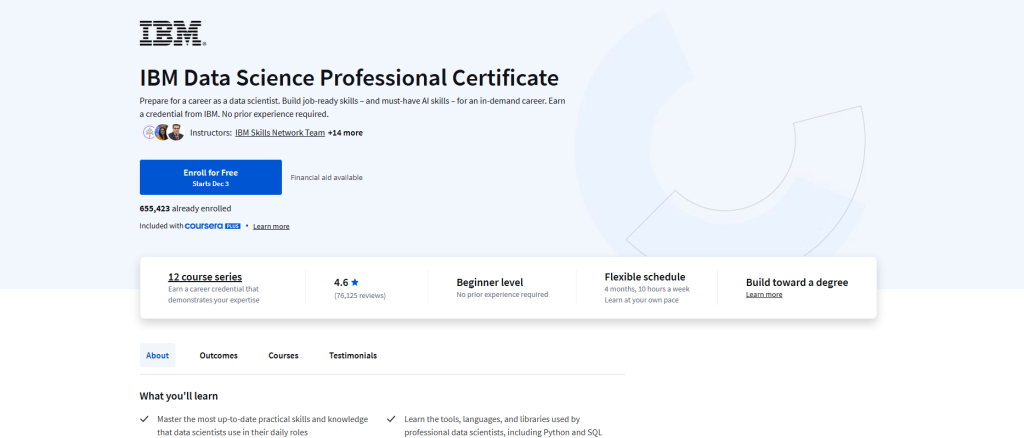Switch to the About tab
The height and width of the screenshot is (438, 1024).
[x=157, y=356]
